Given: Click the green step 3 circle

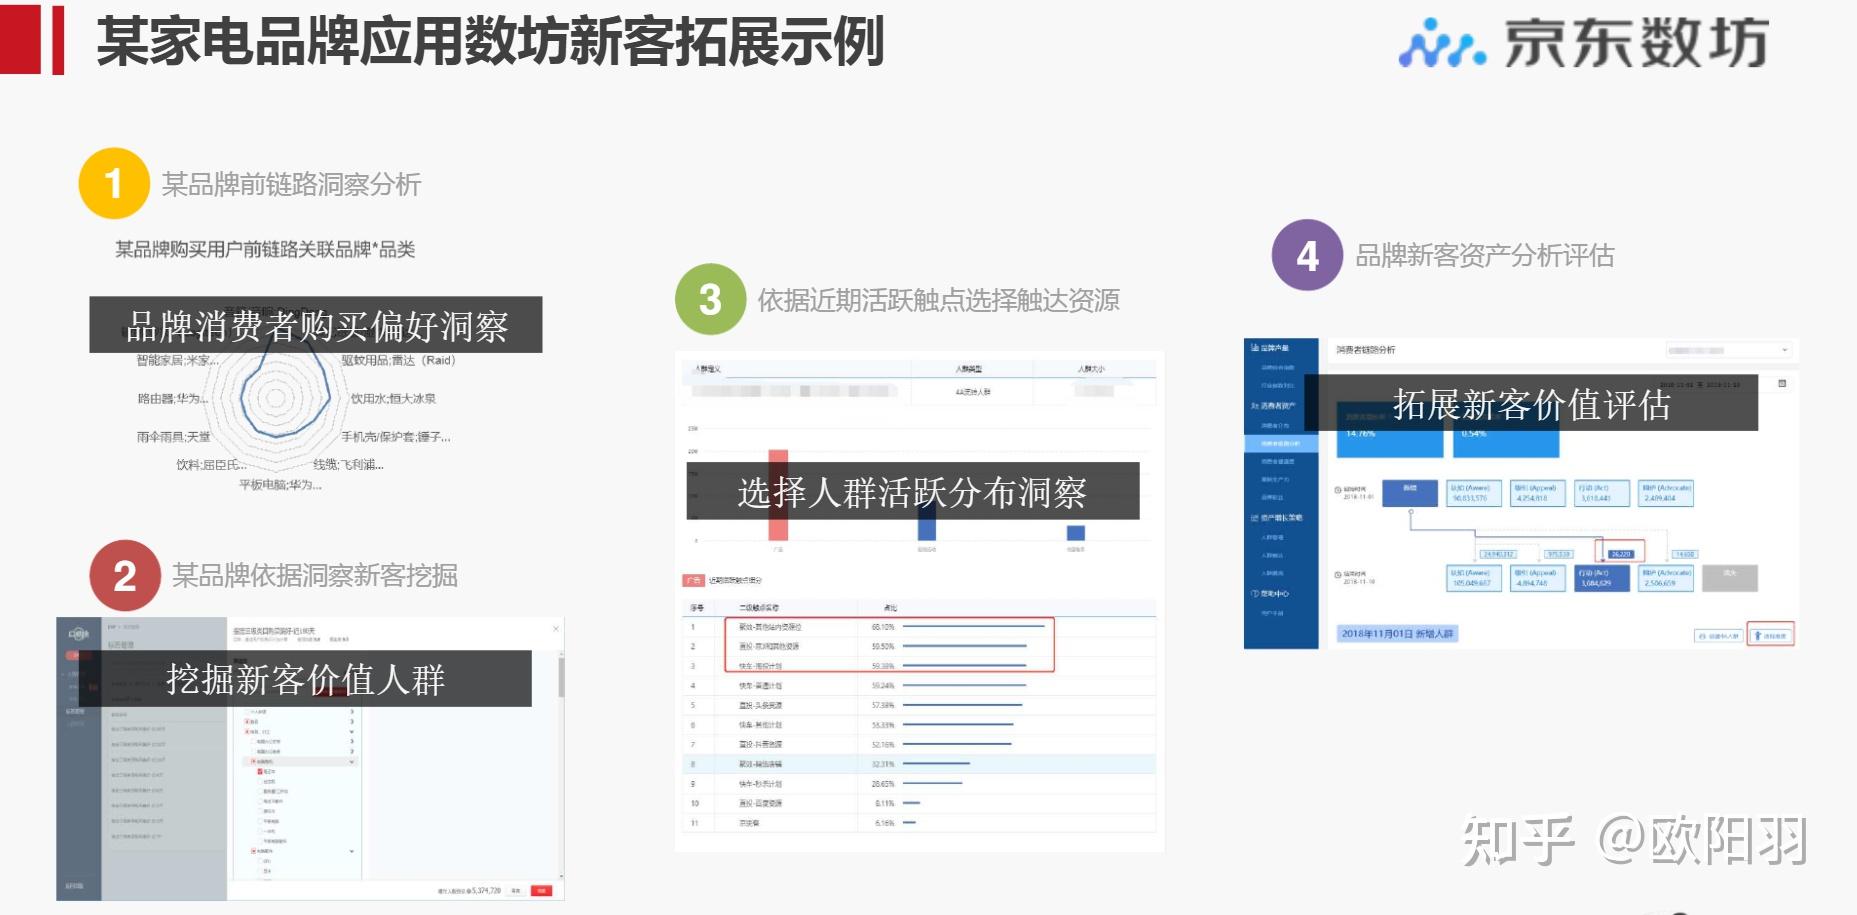Looking at the screenshot, I should point(710,299).
